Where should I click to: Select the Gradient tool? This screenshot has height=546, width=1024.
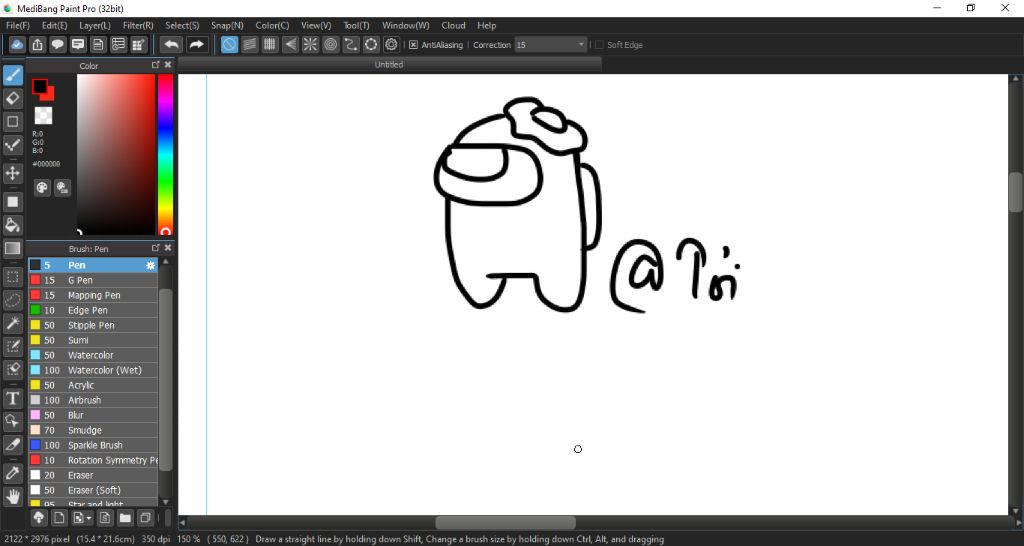(x=12, y=248)
